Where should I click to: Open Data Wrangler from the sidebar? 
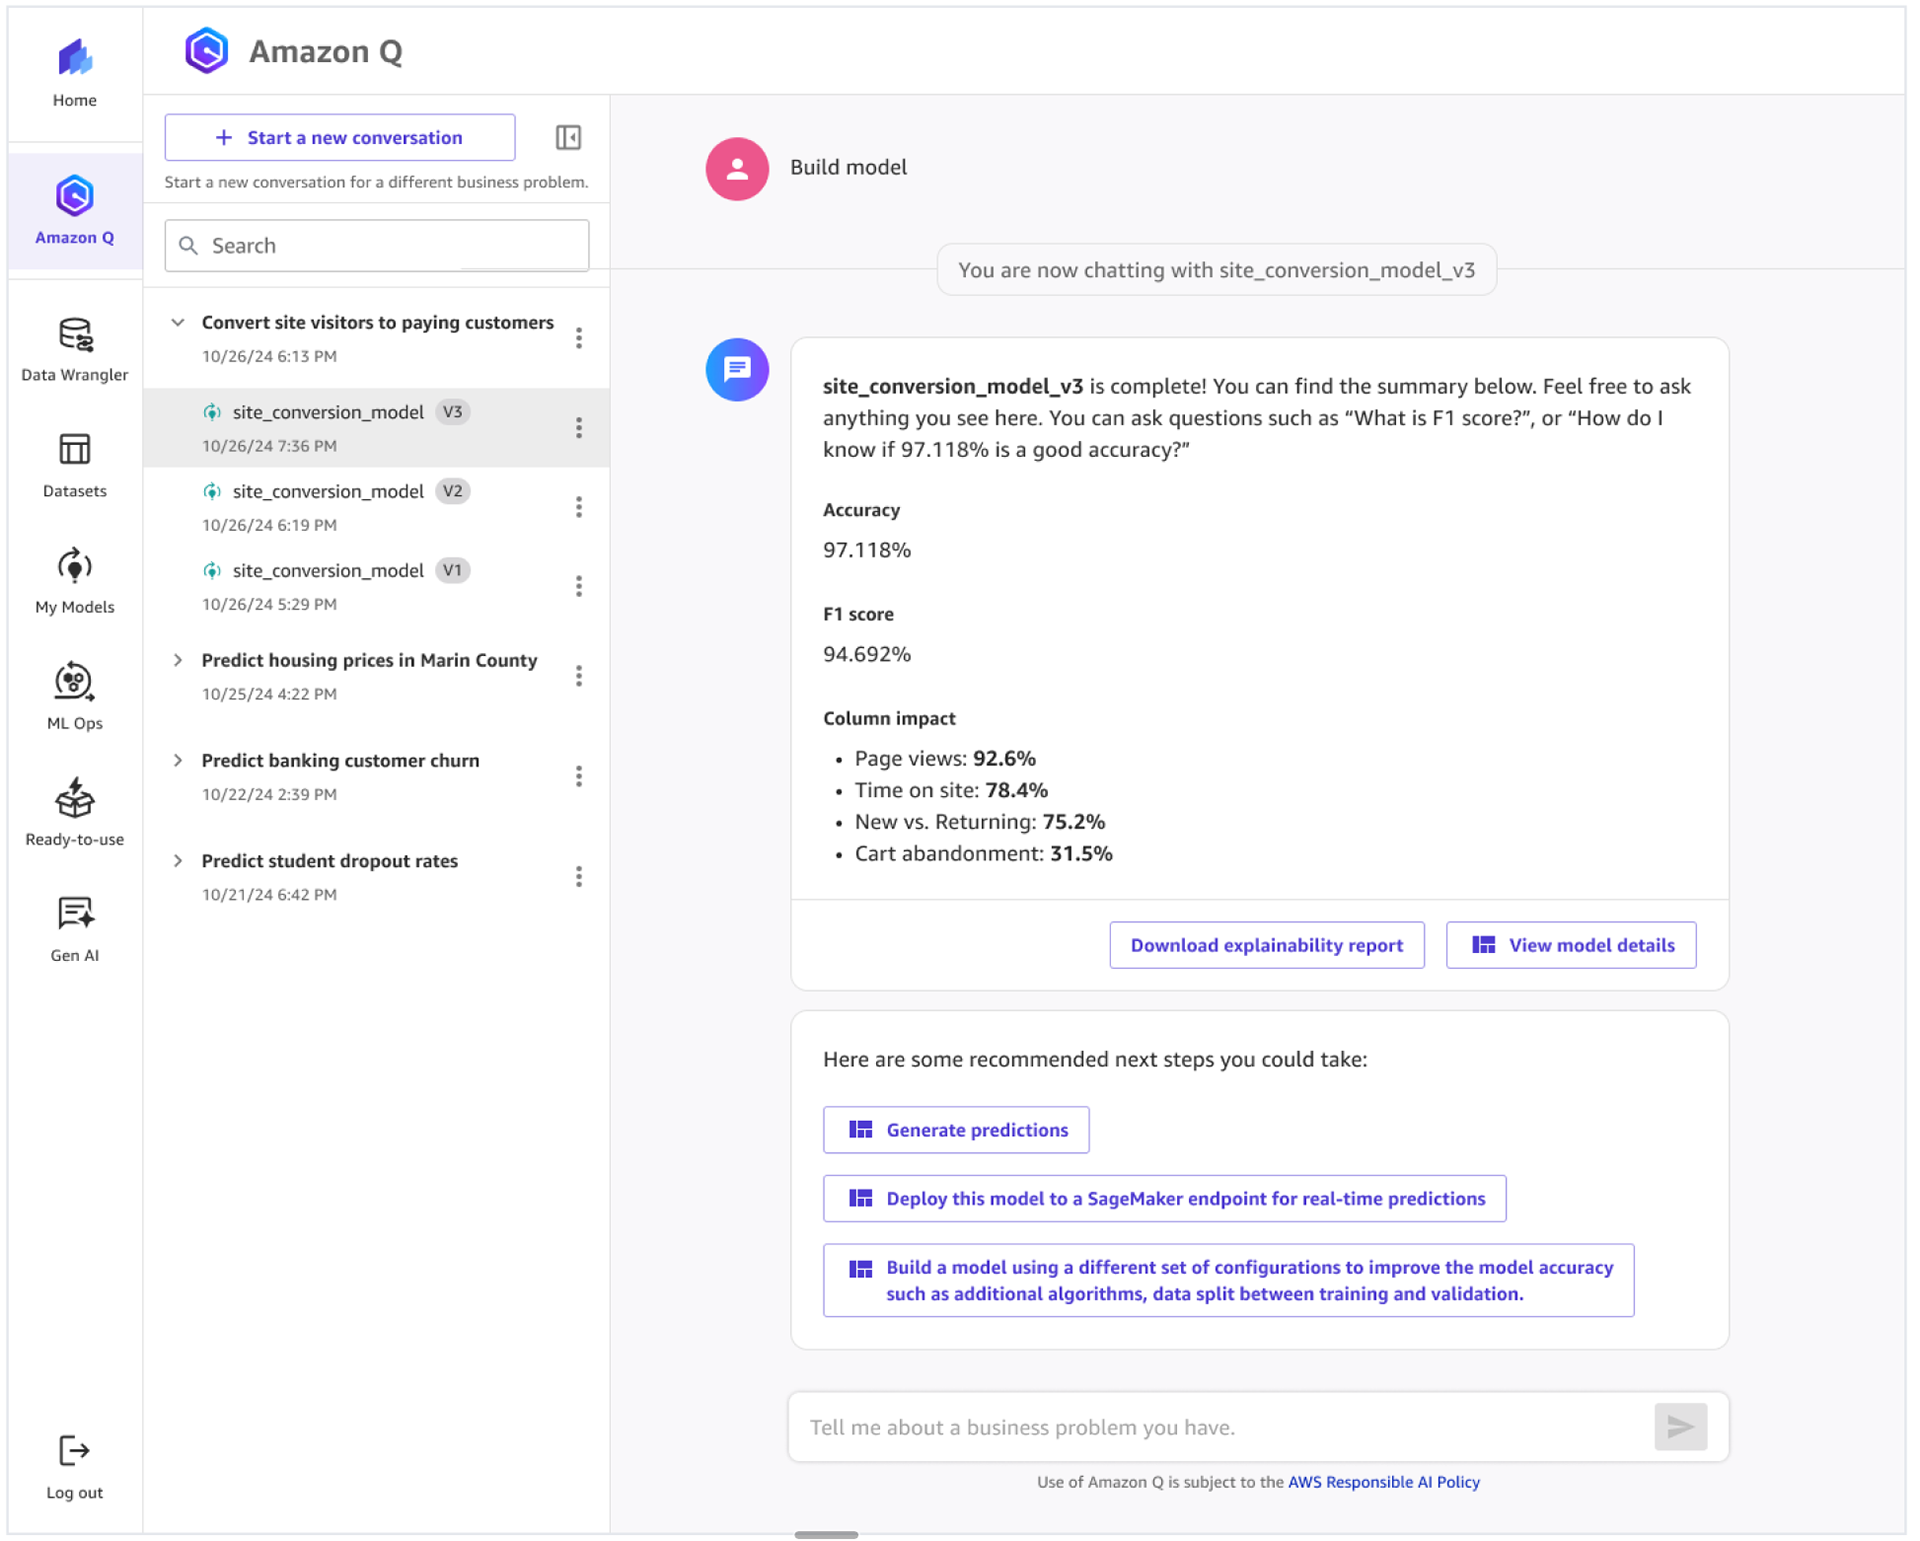click(x=75, y=349)
